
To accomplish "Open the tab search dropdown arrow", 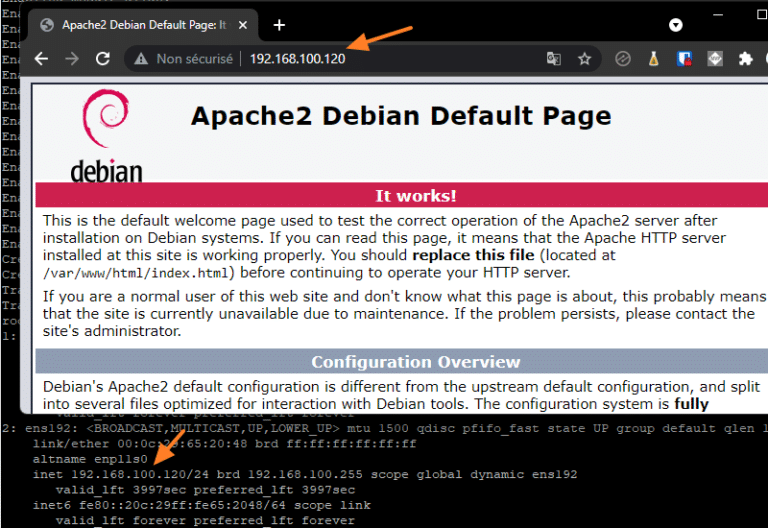I will click(676, 24).
